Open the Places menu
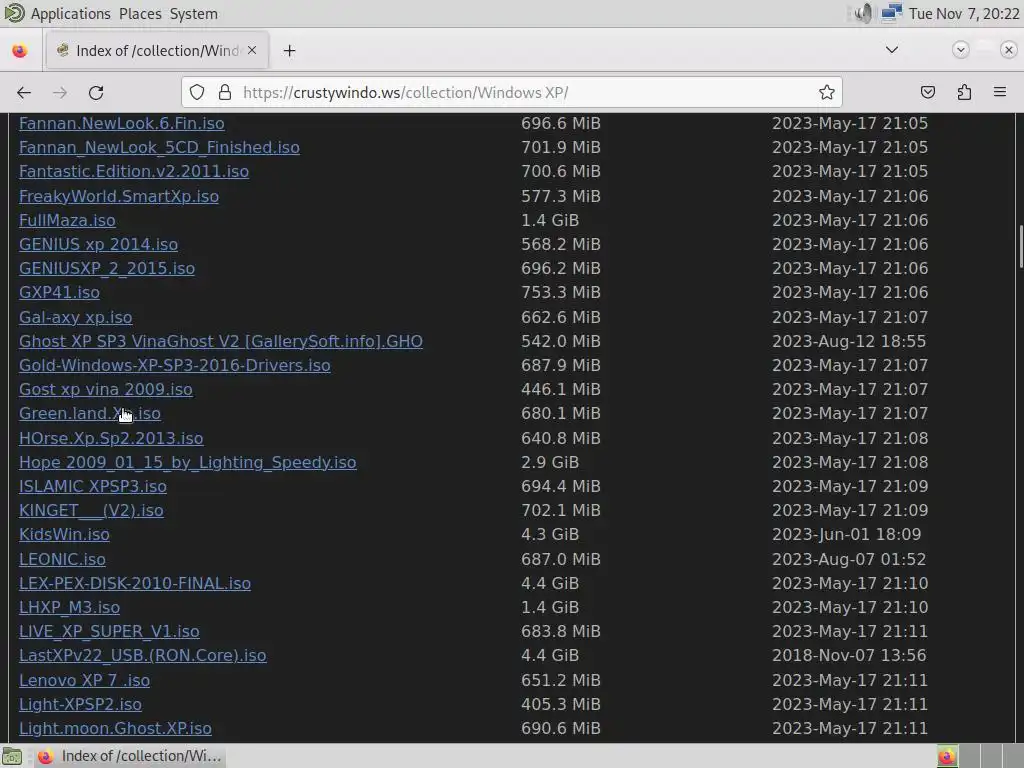Image resolution: width=1024 pixels, height=768 pixels. [140, 14]
